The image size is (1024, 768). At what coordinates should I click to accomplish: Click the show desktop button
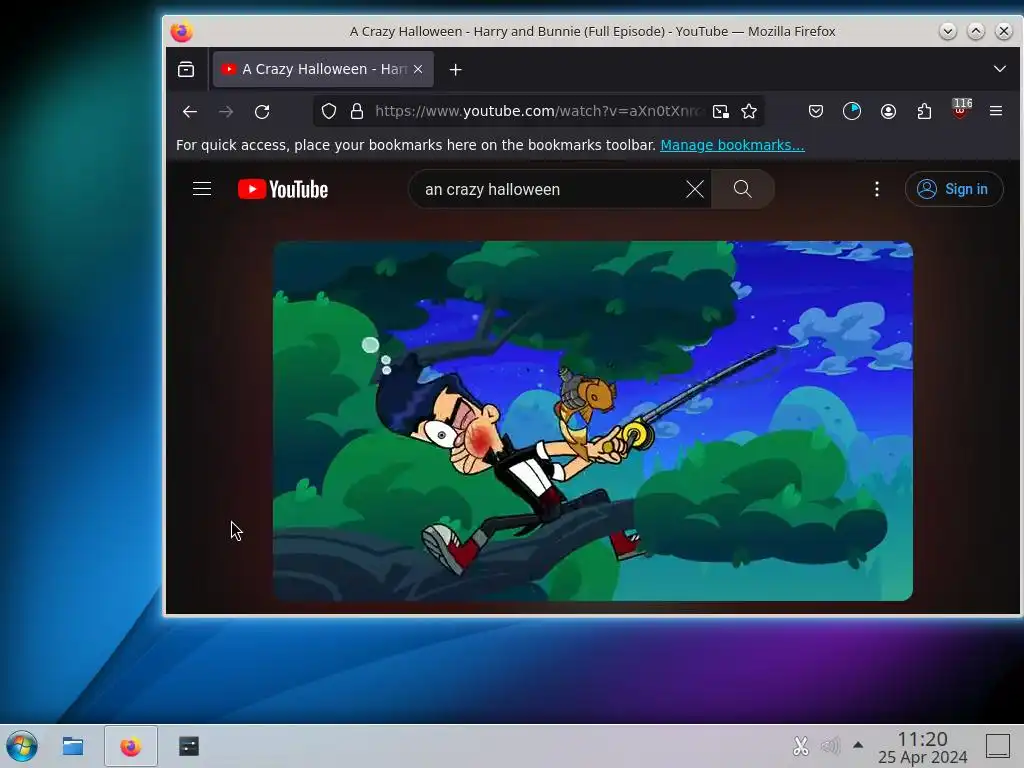point(998,746)
